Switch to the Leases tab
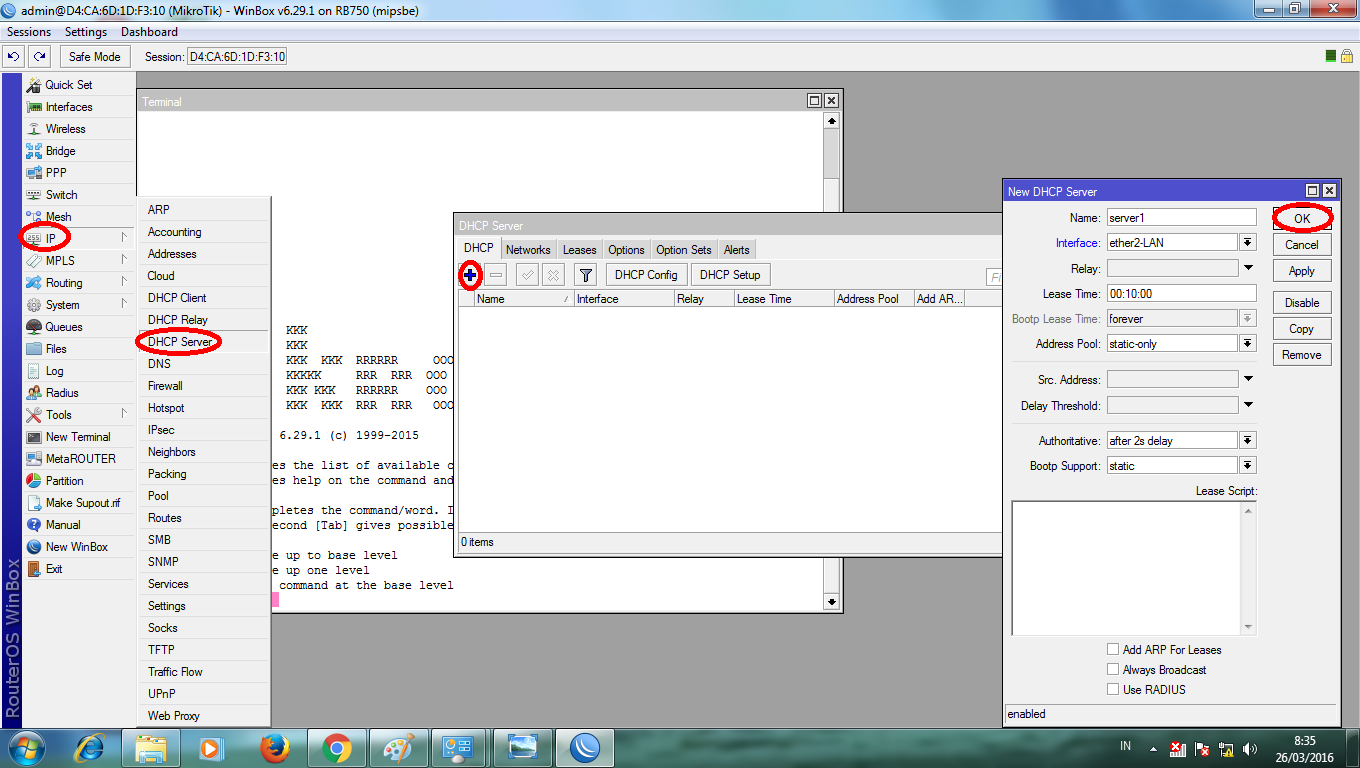Screen dimensions: 1360x768 pyautogui.click(x=579, y=249)
